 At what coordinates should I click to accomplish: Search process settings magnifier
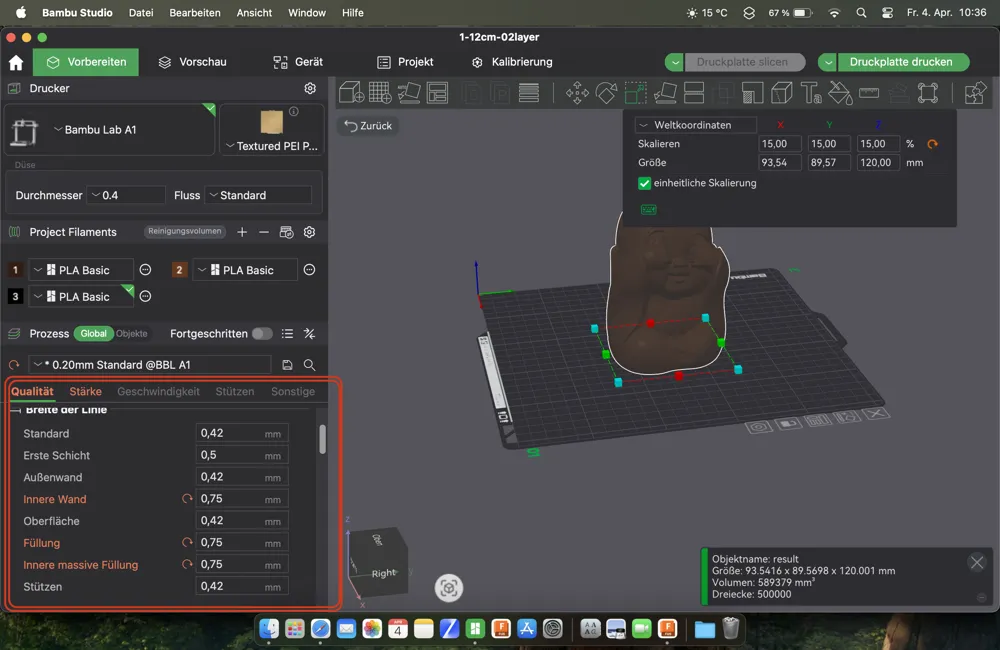309,365
